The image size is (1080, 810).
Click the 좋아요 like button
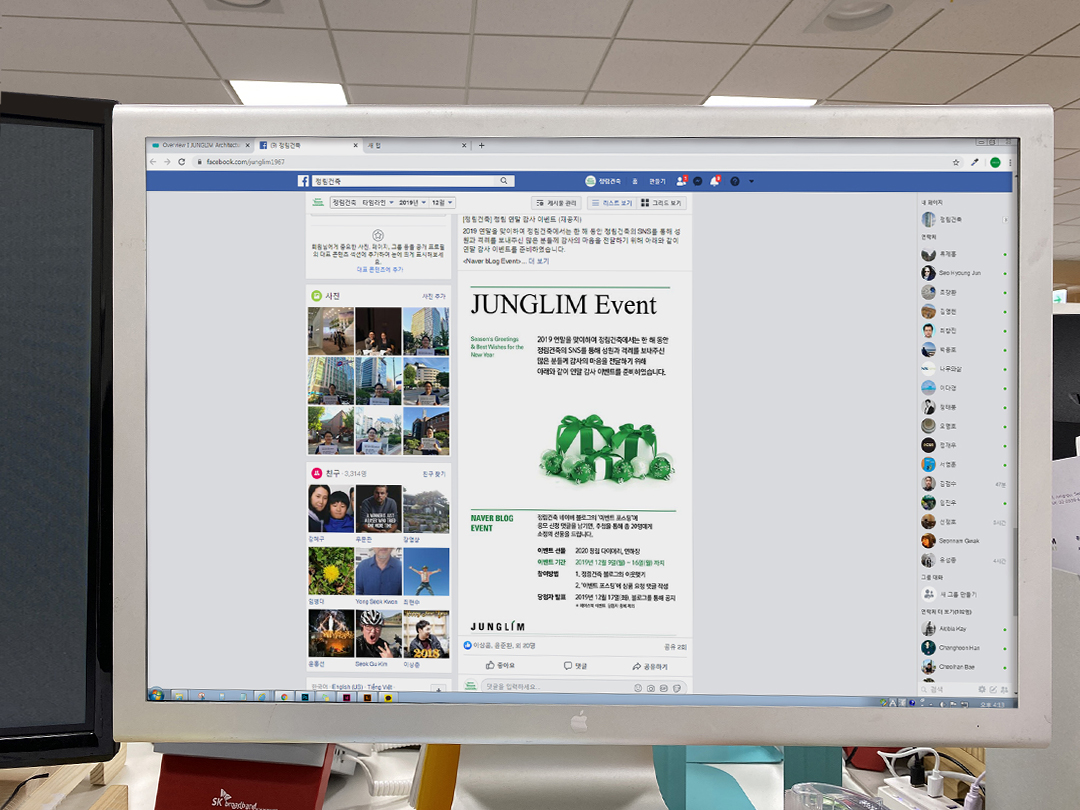point(501,666)
